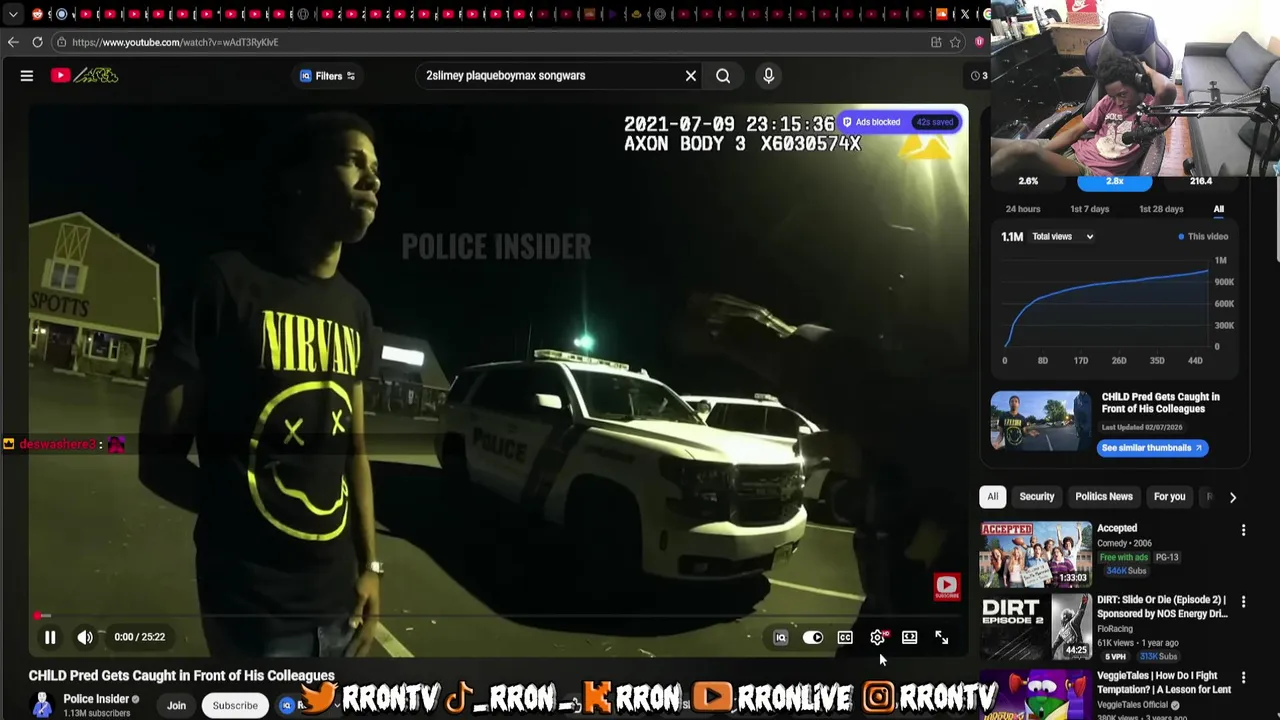Click the Ads blocked badge

click(x=900, y=122)
